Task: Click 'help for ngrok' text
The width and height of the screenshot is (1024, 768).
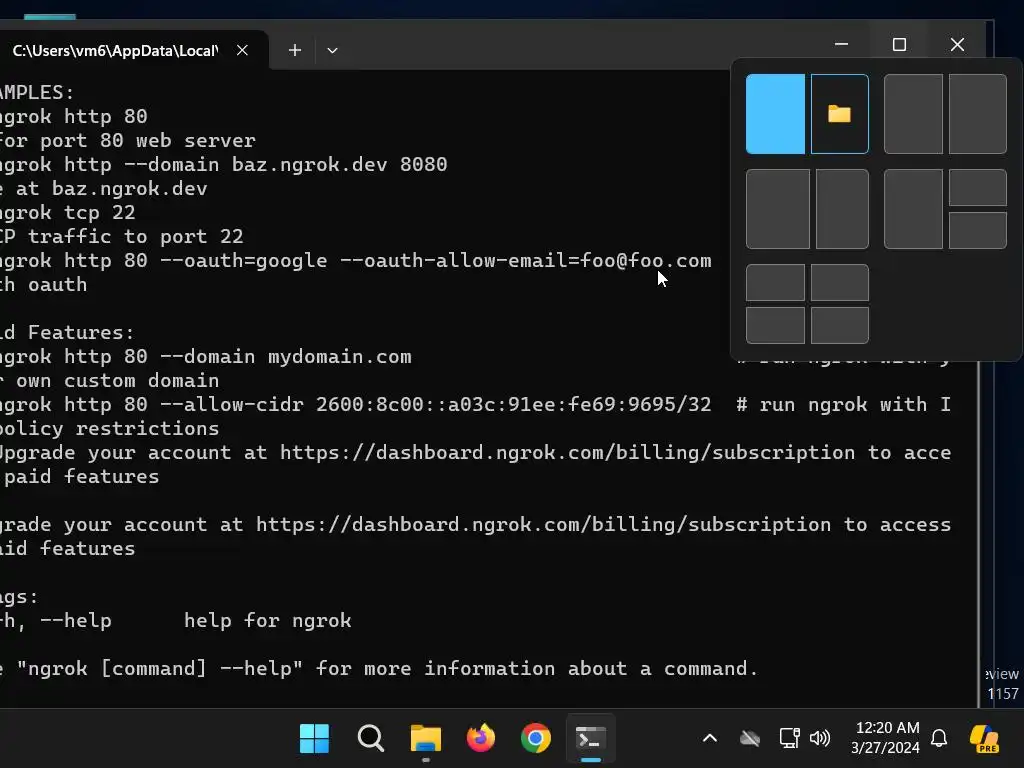Action: coord(268,620)
